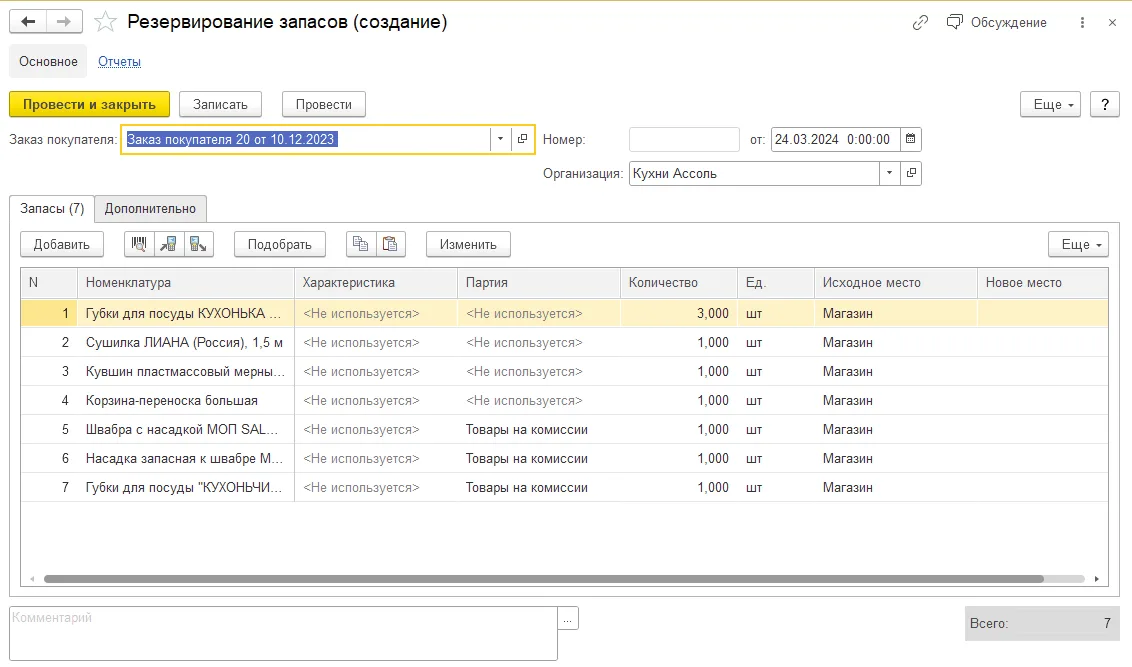Copy rows with the copy icon
The image size is (1132, 667).
[360, 244]
